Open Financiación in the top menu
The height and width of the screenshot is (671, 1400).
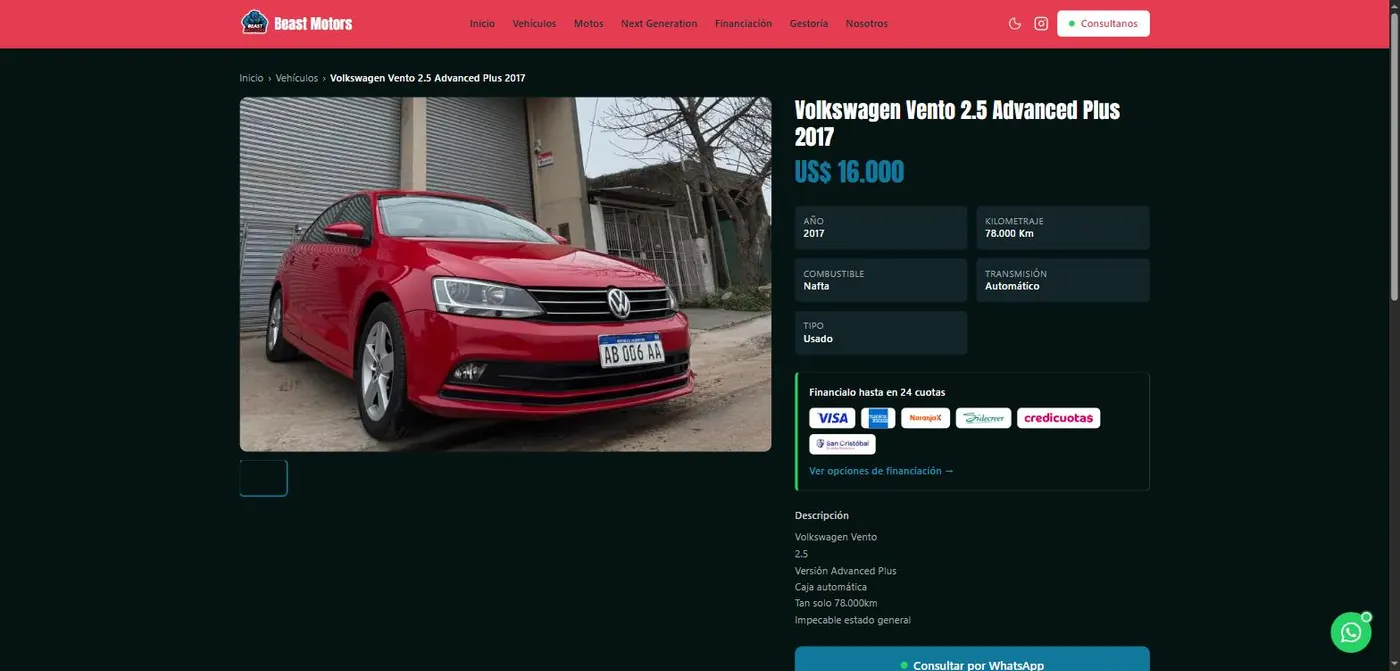coord(743,23)
